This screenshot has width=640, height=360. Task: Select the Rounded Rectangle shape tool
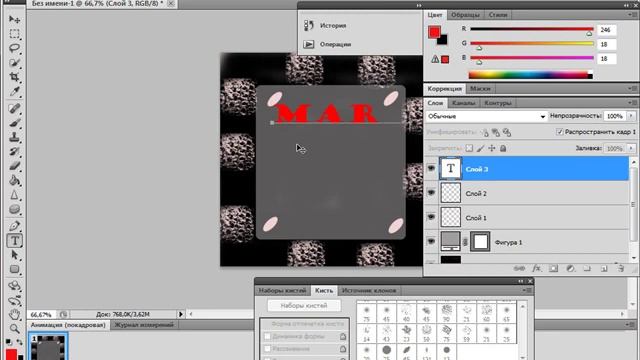[14, 269]
